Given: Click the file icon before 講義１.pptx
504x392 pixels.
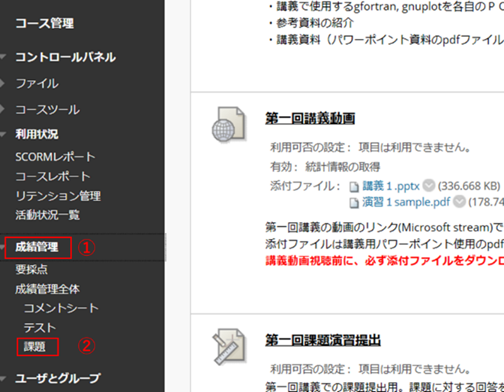Looking at the screenshot, I should 354,187.
